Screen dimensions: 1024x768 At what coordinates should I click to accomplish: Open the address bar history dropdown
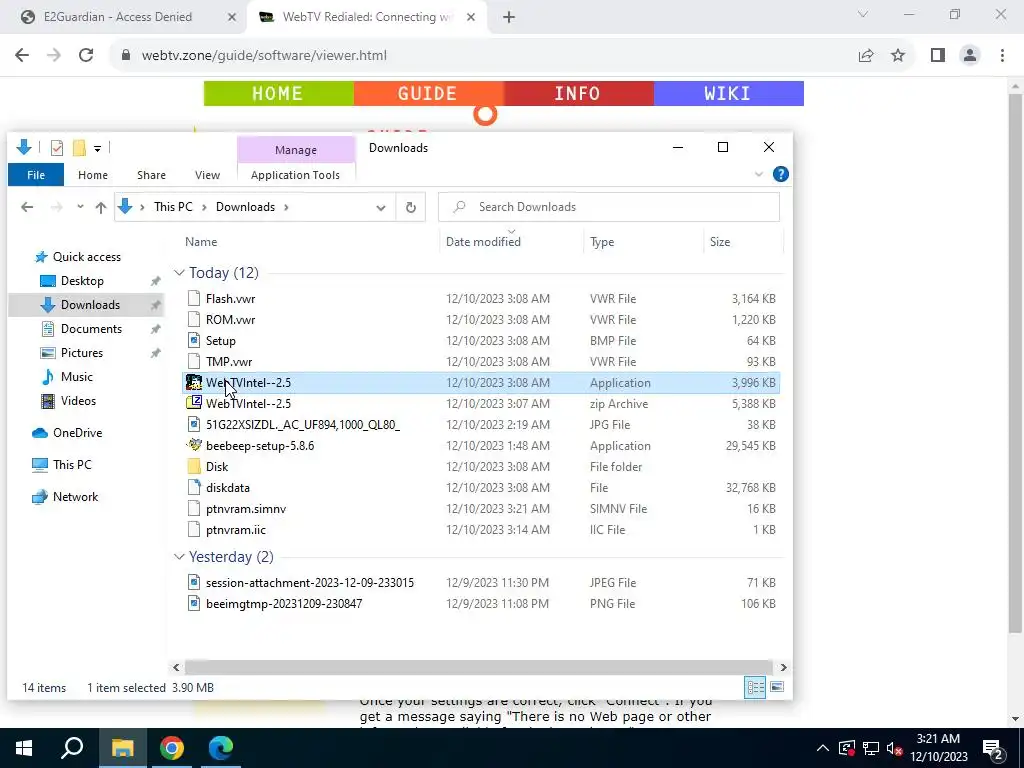(x=381, y=208)
